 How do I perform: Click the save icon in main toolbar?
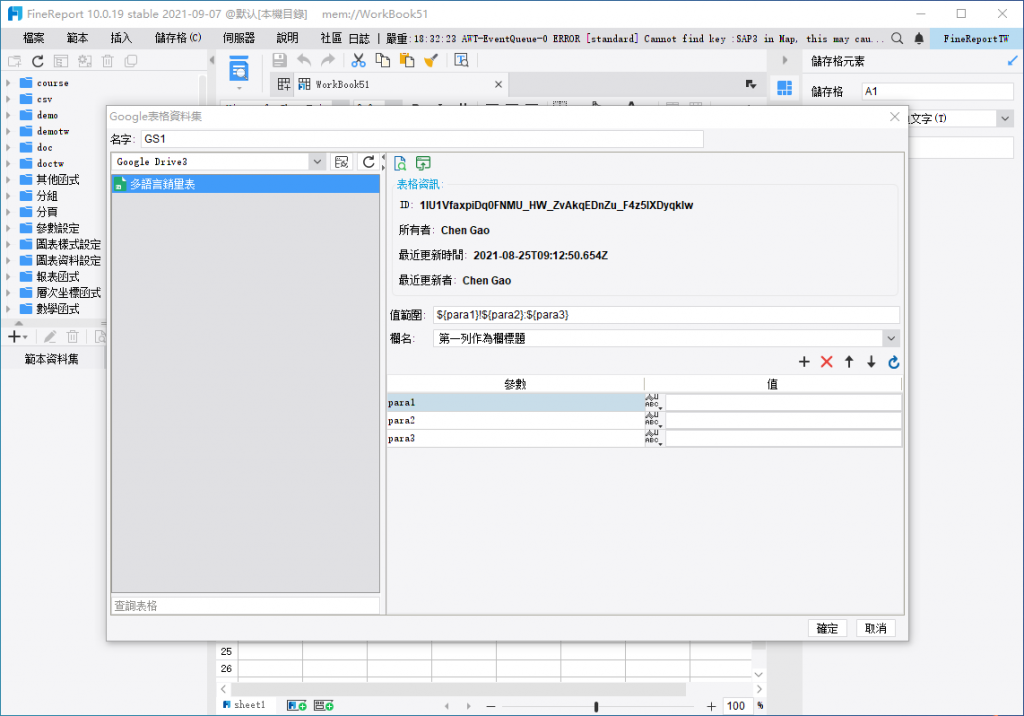click(280, 61)
